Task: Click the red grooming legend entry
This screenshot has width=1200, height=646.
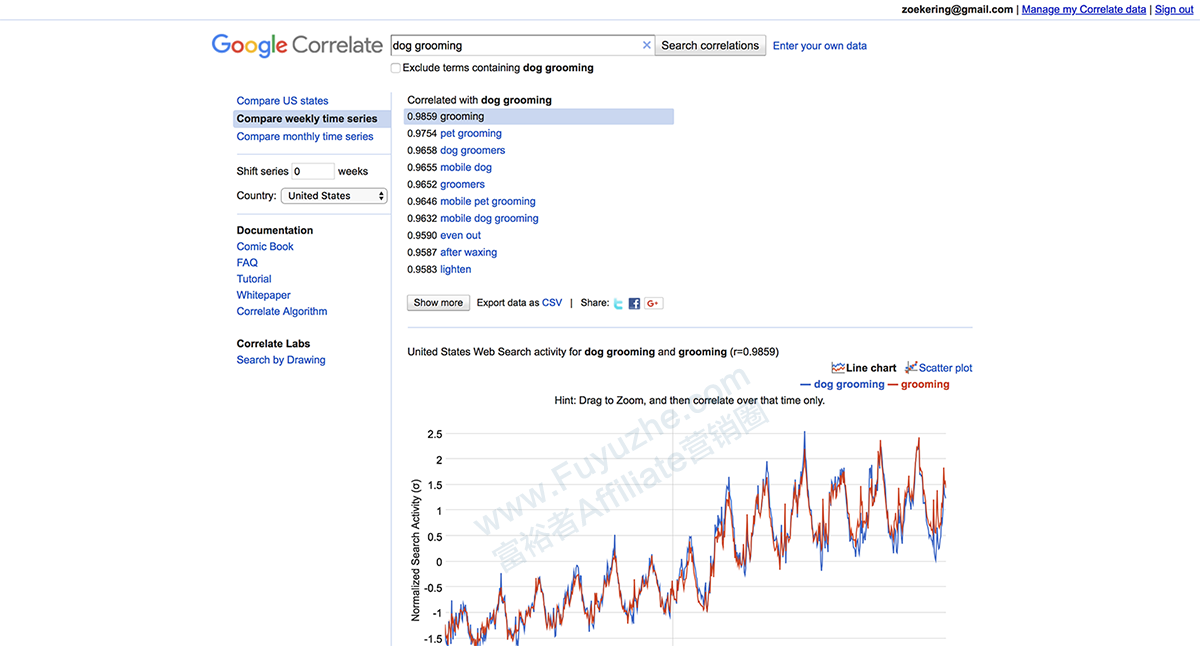Action: [919, 385]
